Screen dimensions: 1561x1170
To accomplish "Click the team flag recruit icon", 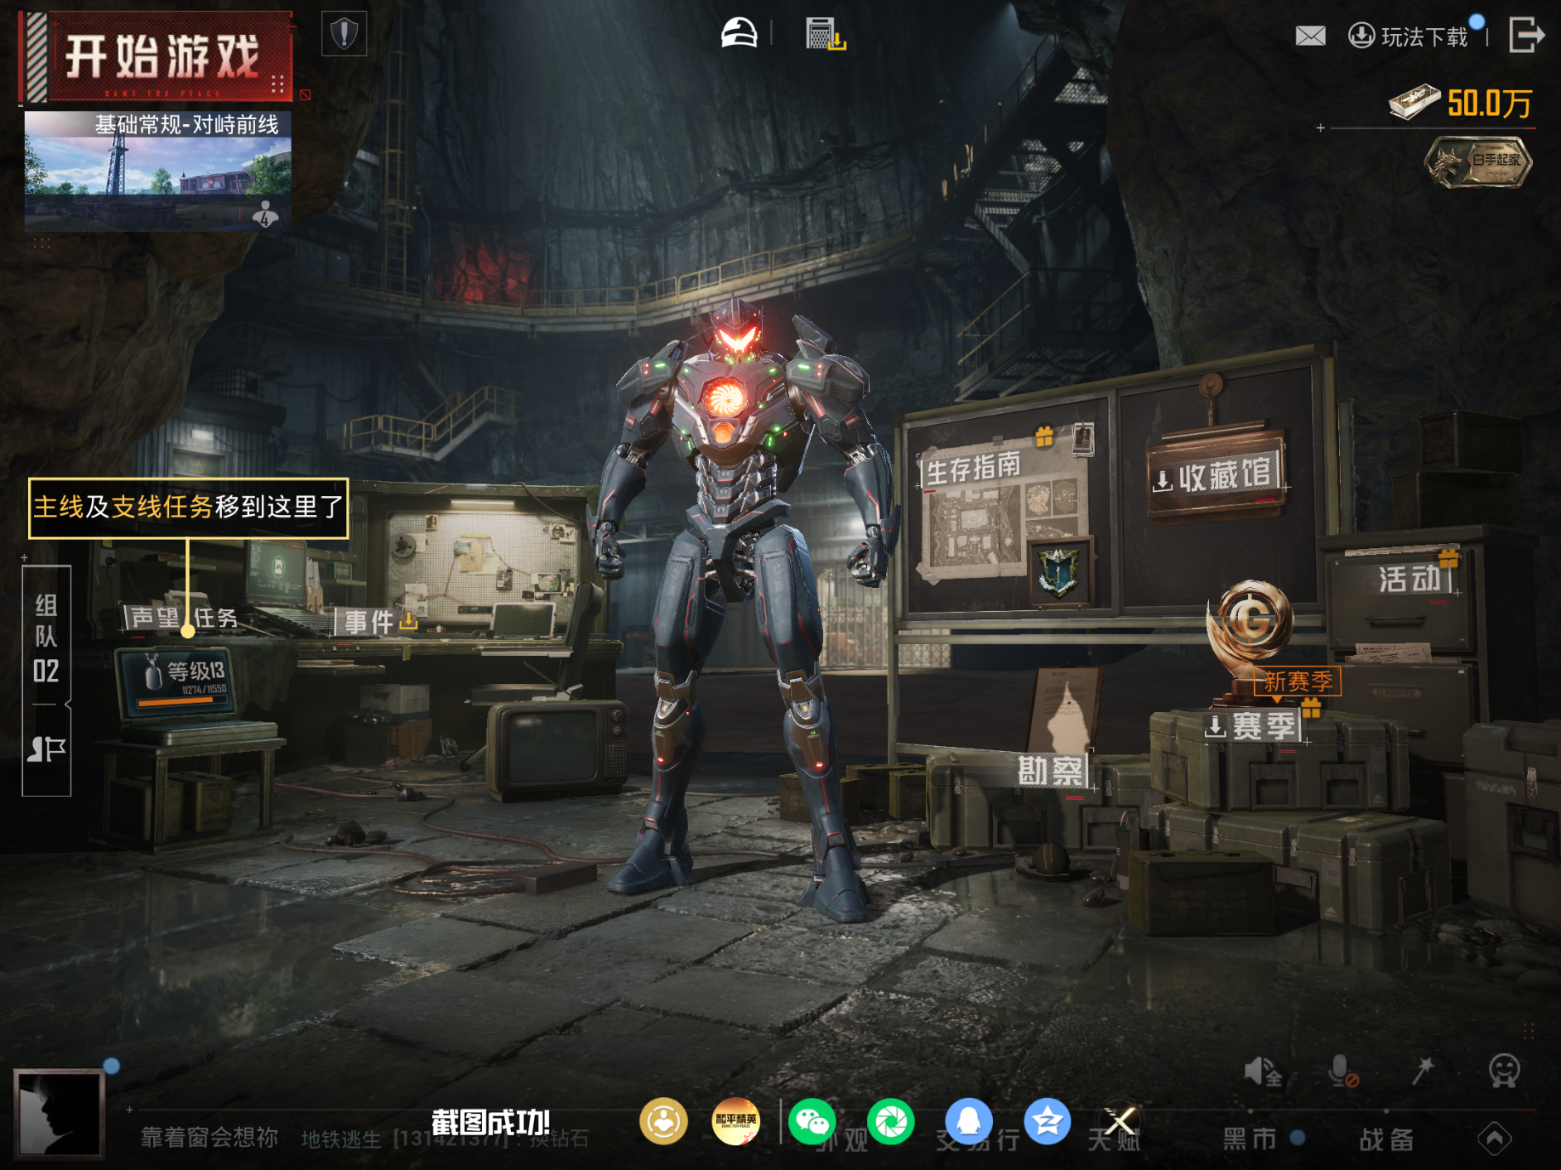I will point(46,749).
